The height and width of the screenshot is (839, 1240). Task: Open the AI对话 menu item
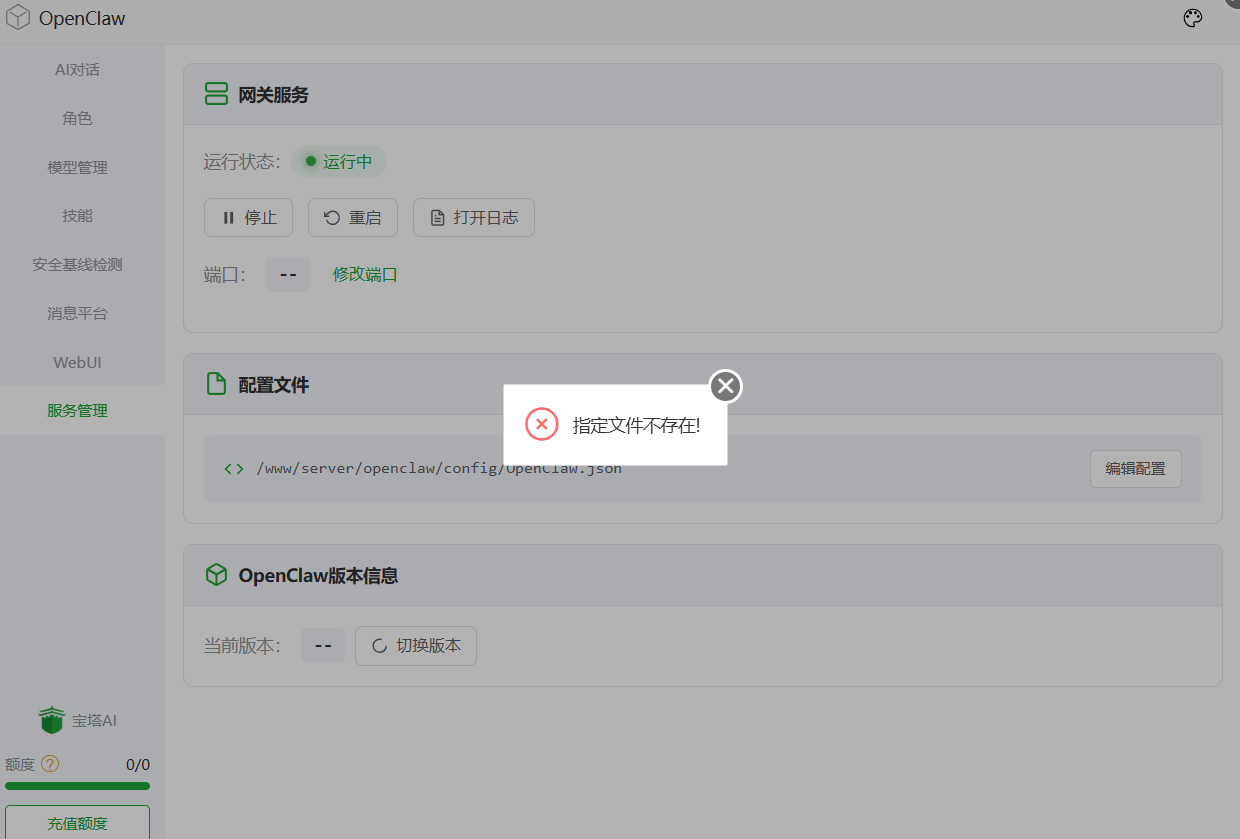[77, 70]
